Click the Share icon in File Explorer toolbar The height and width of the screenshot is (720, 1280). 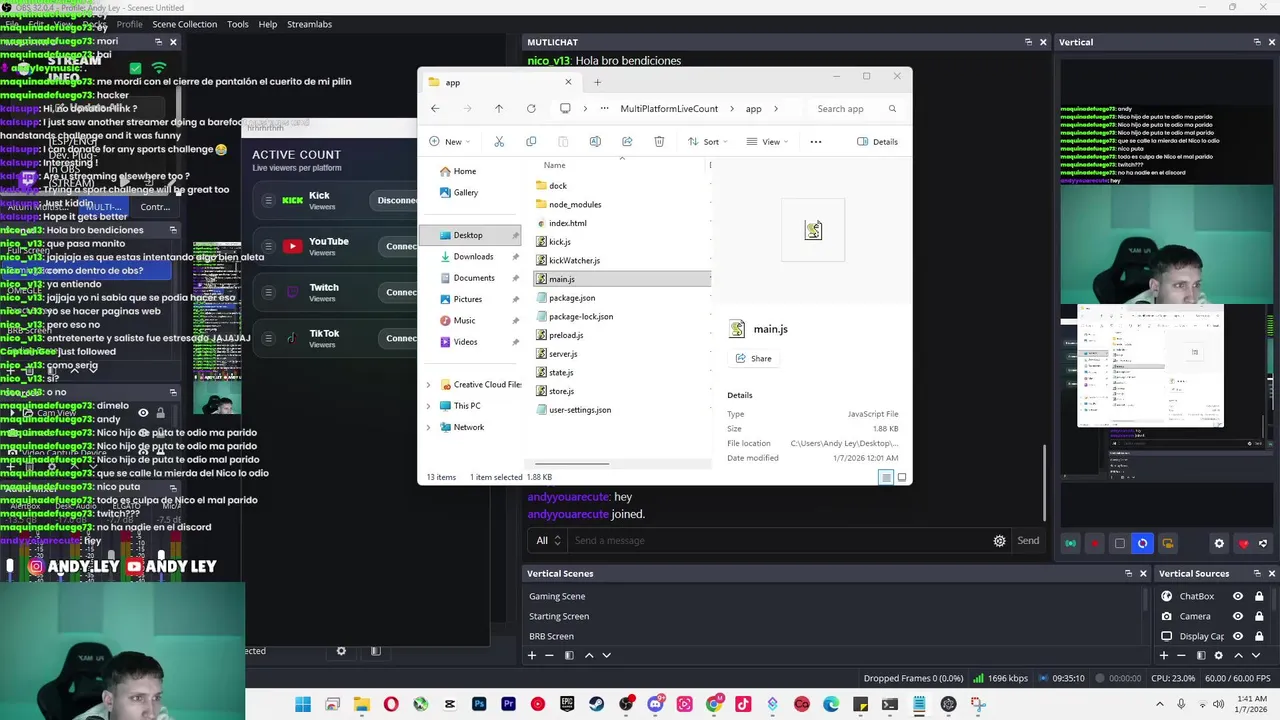click(x=627, y=141)
